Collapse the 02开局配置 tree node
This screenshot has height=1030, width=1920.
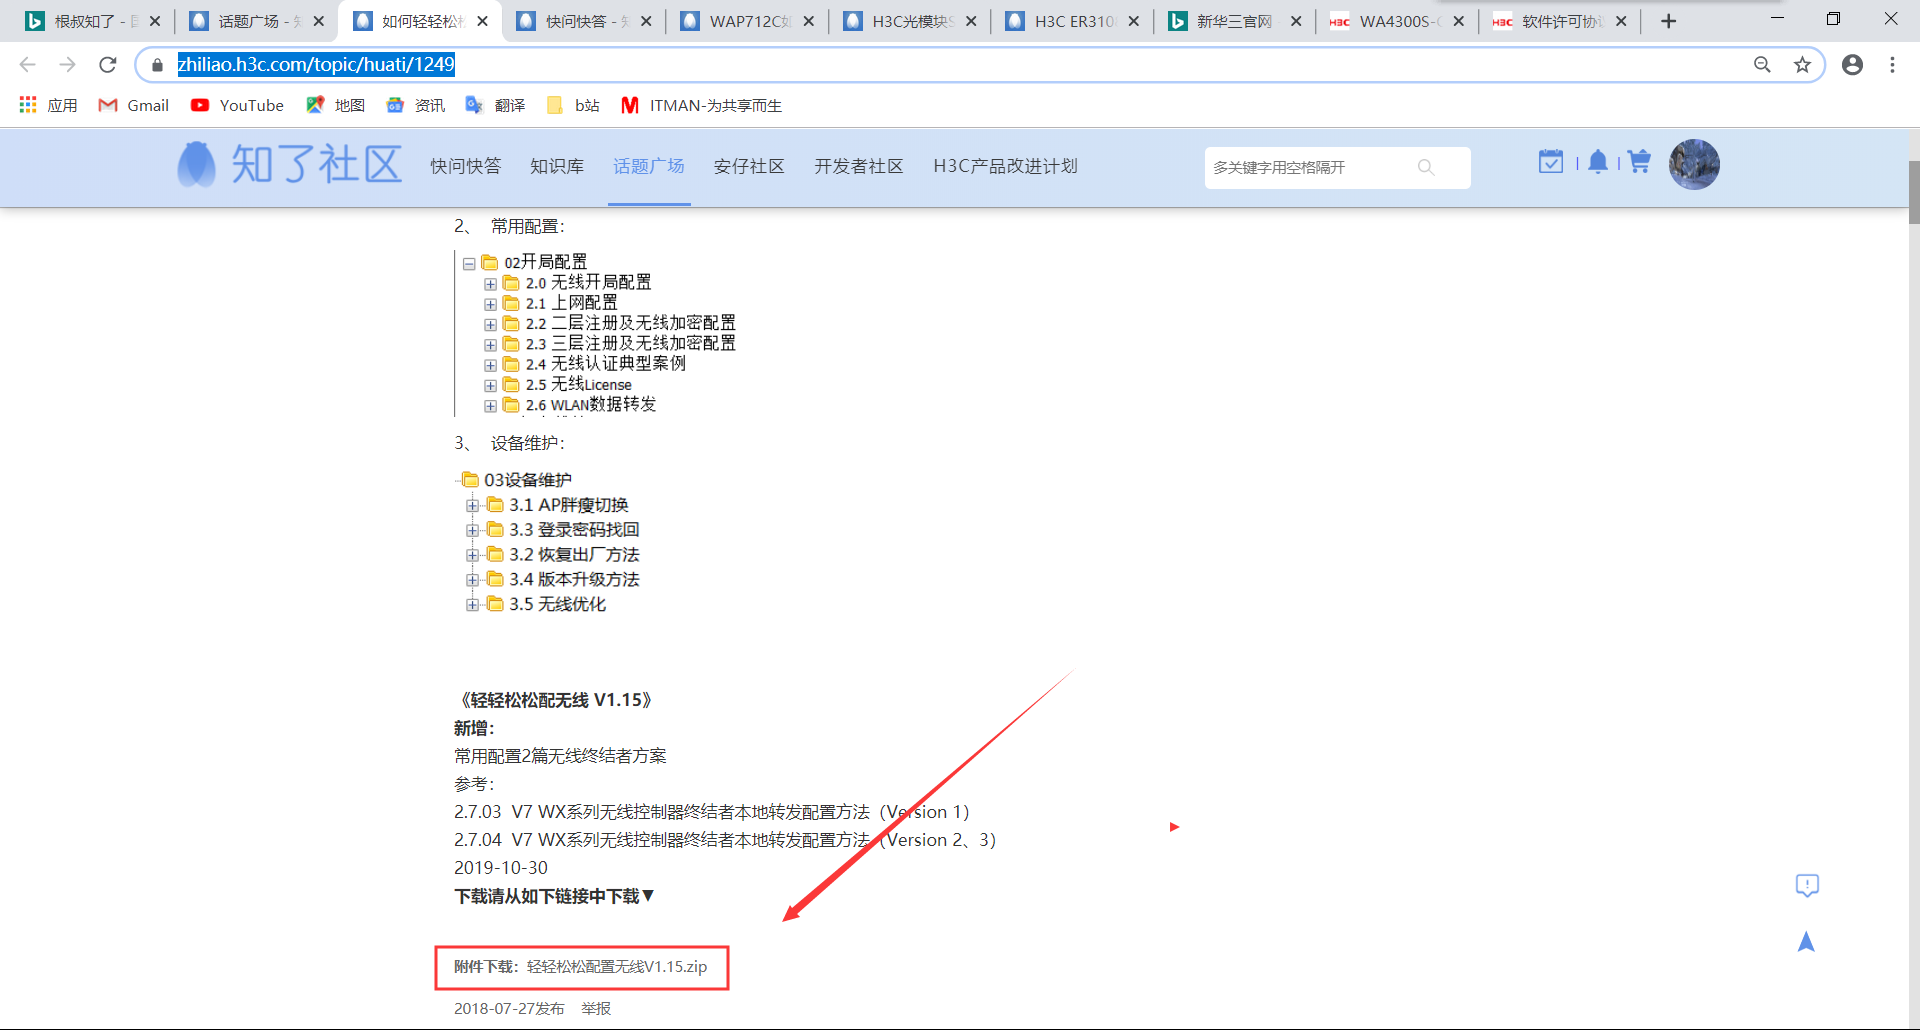pyautogui.click(x=469, y=264)
